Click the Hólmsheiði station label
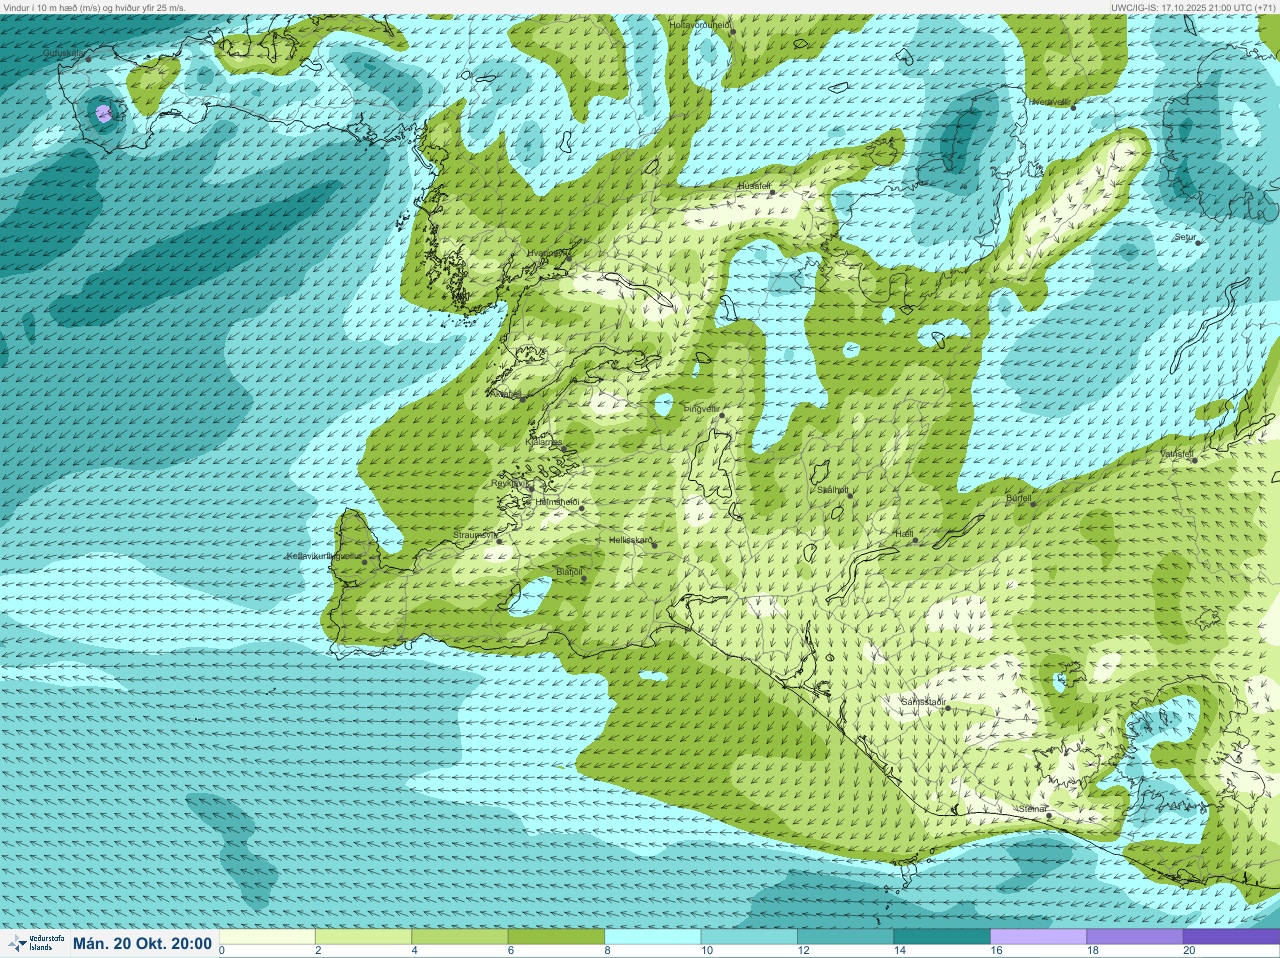The width and height of the screenshot is (1280, 958). [558, 502]
